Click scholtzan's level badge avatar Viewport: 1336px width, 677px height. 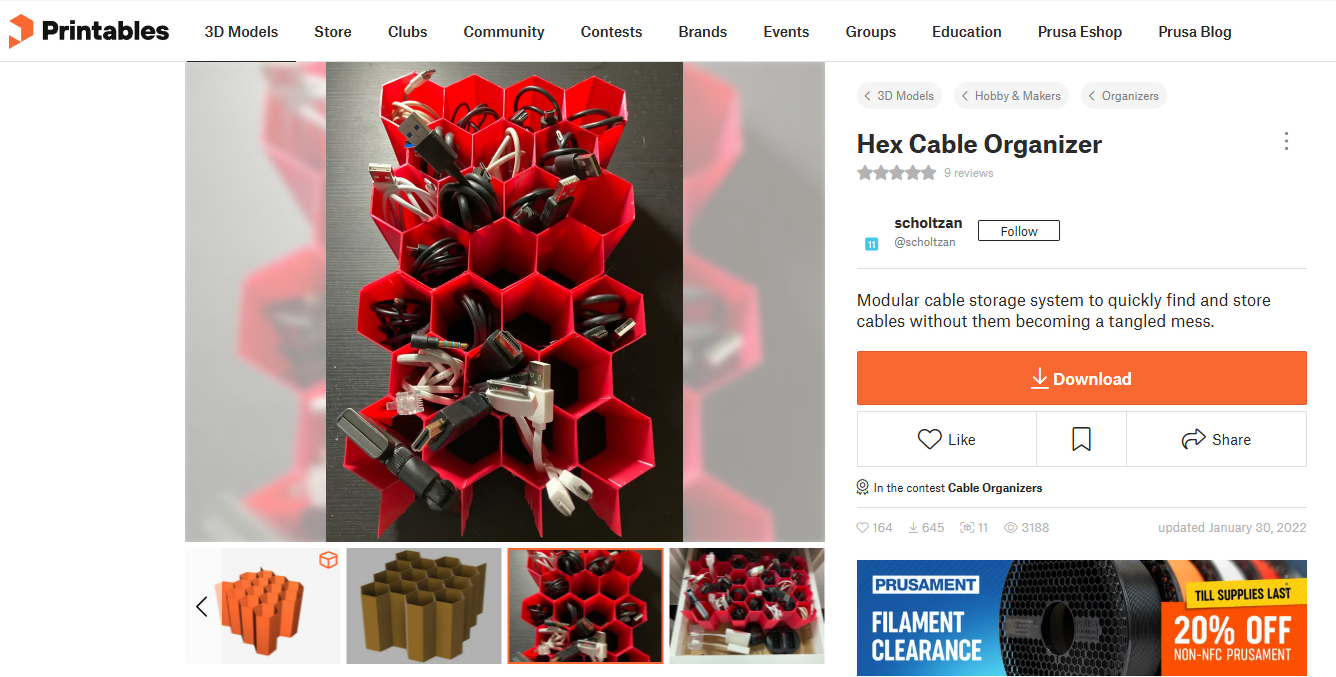(871, 244)
